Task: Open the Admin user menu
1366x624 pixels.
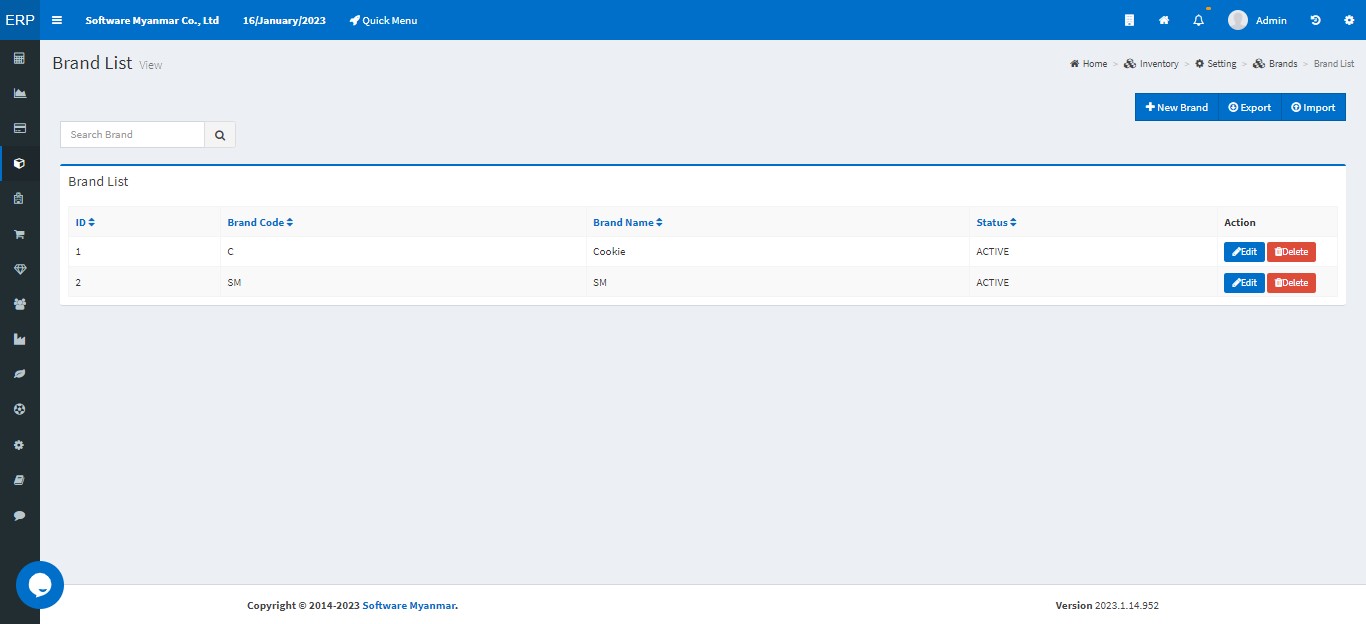Action: (x=1258, y=20)
